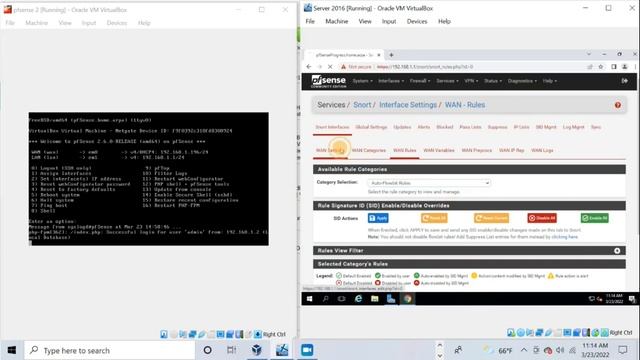Open guest taskbar search icon
The height and width of the screenshot is (360, 640).
326,299
